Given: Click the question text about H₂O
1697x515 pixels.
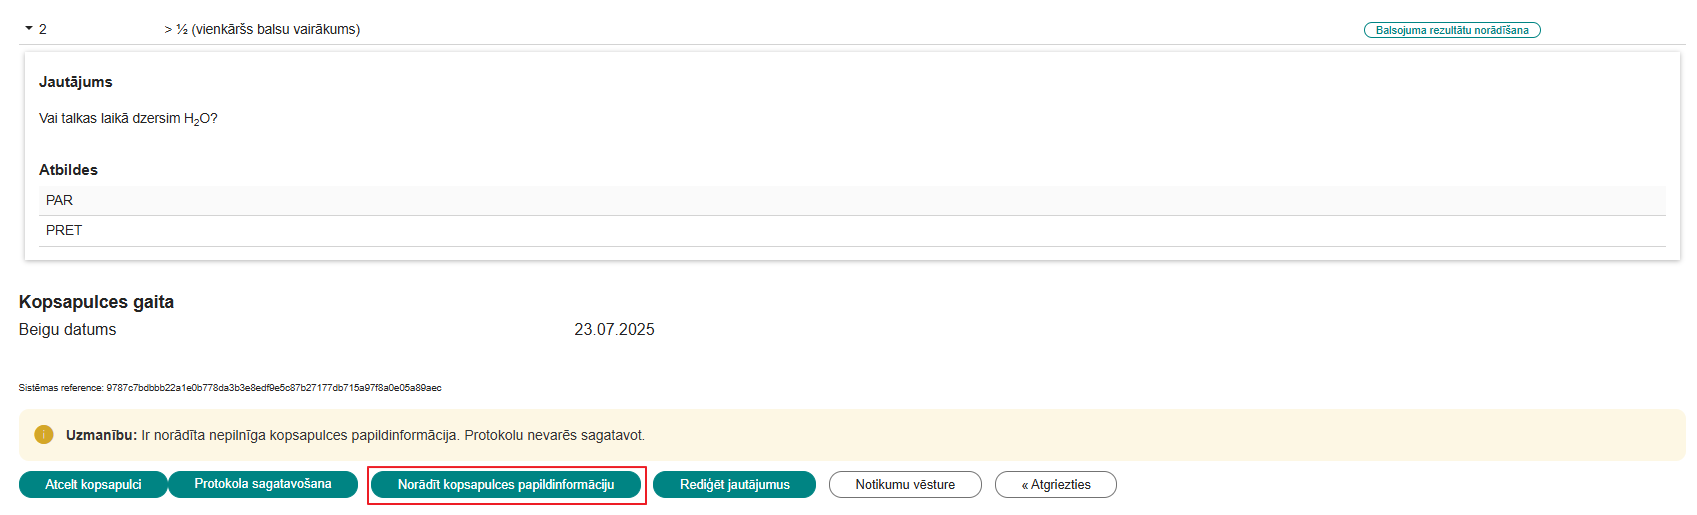Looking at the screenshot, I should pyautogui.click(x=128, y=118).
